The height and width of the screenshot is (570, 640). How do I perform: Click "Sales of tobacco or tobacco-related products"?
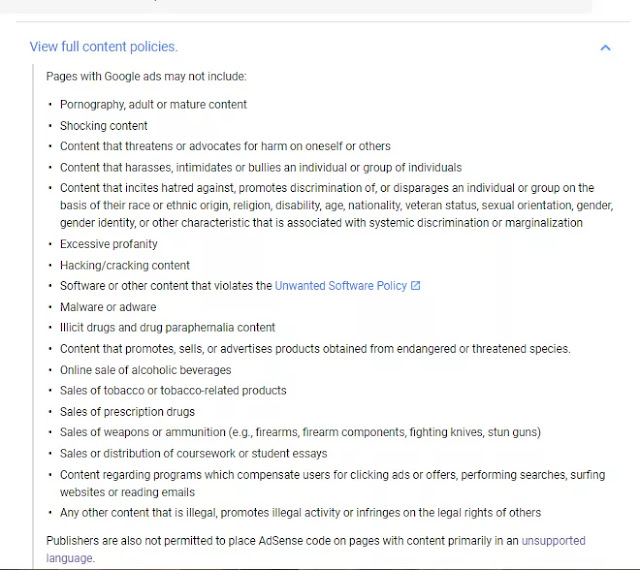(x=173, y=391)
